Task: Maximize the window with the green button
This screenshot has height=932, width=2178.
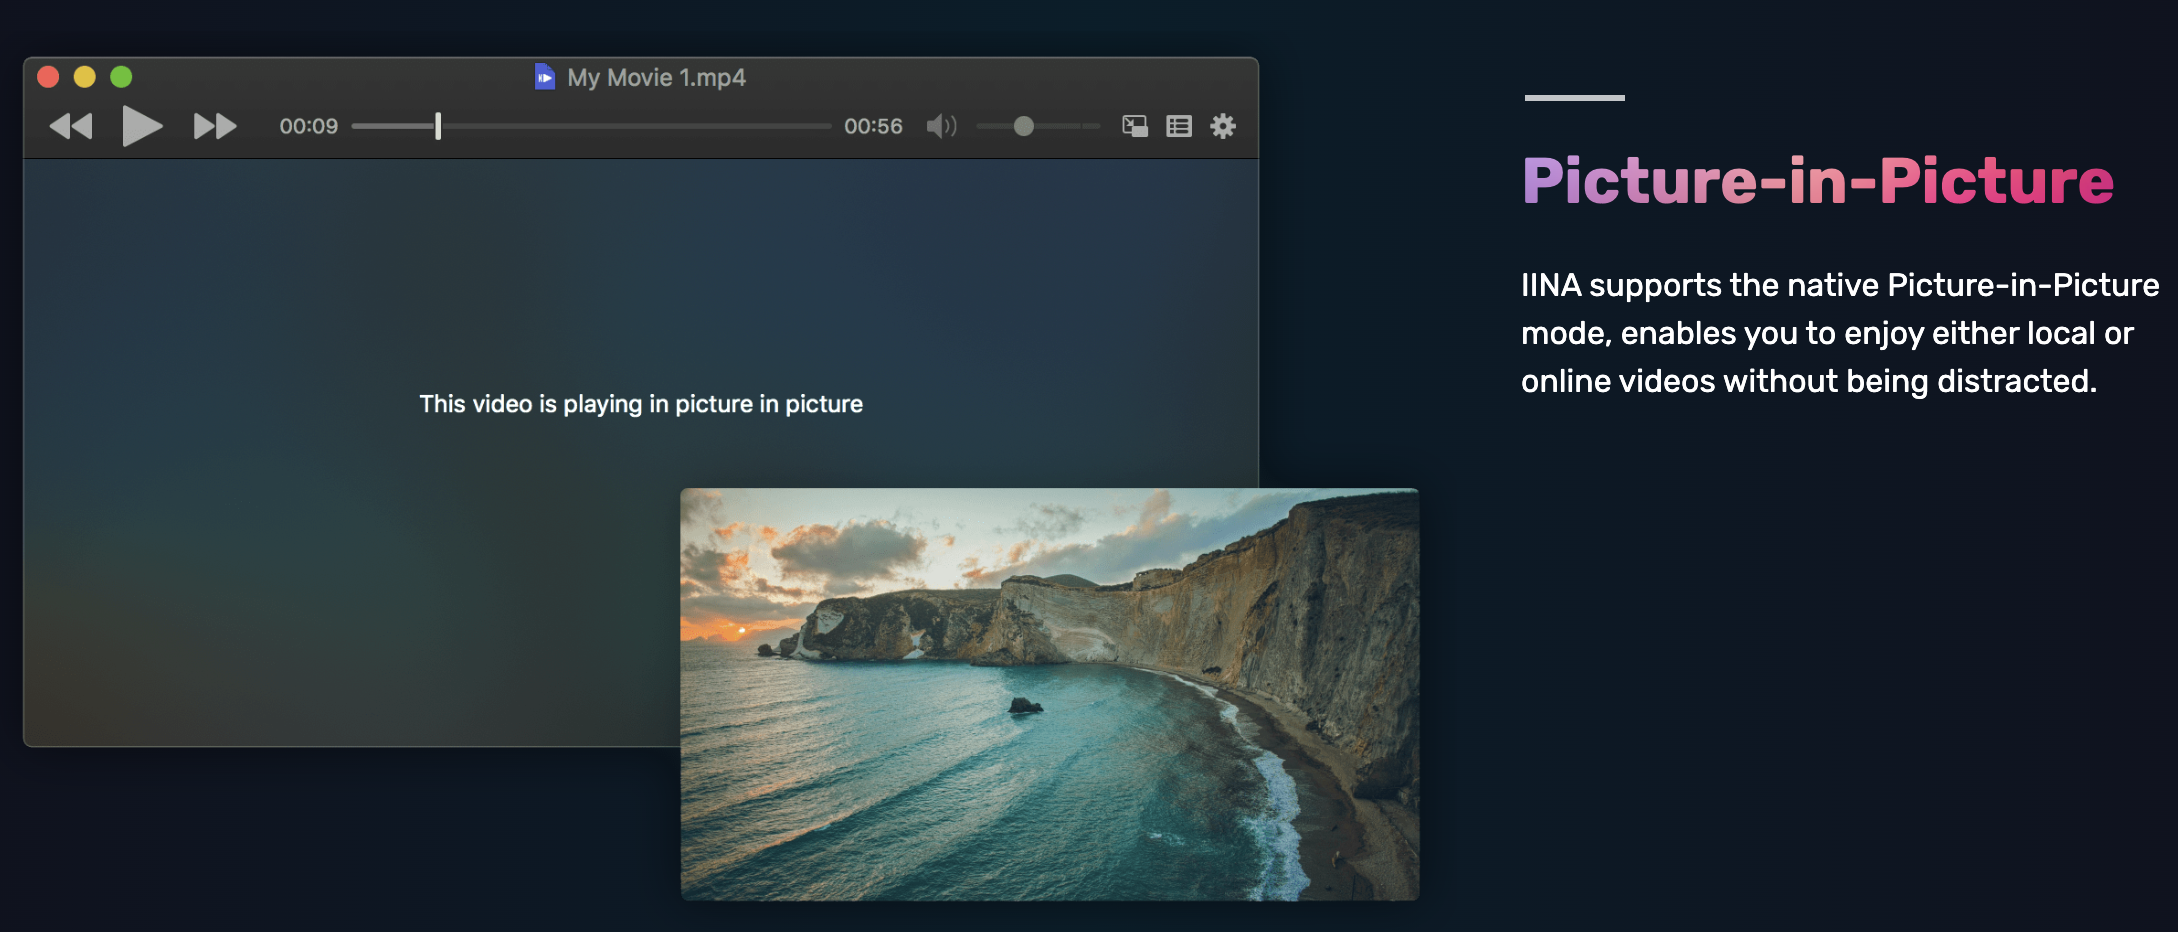Action: [x=121, y=77]
